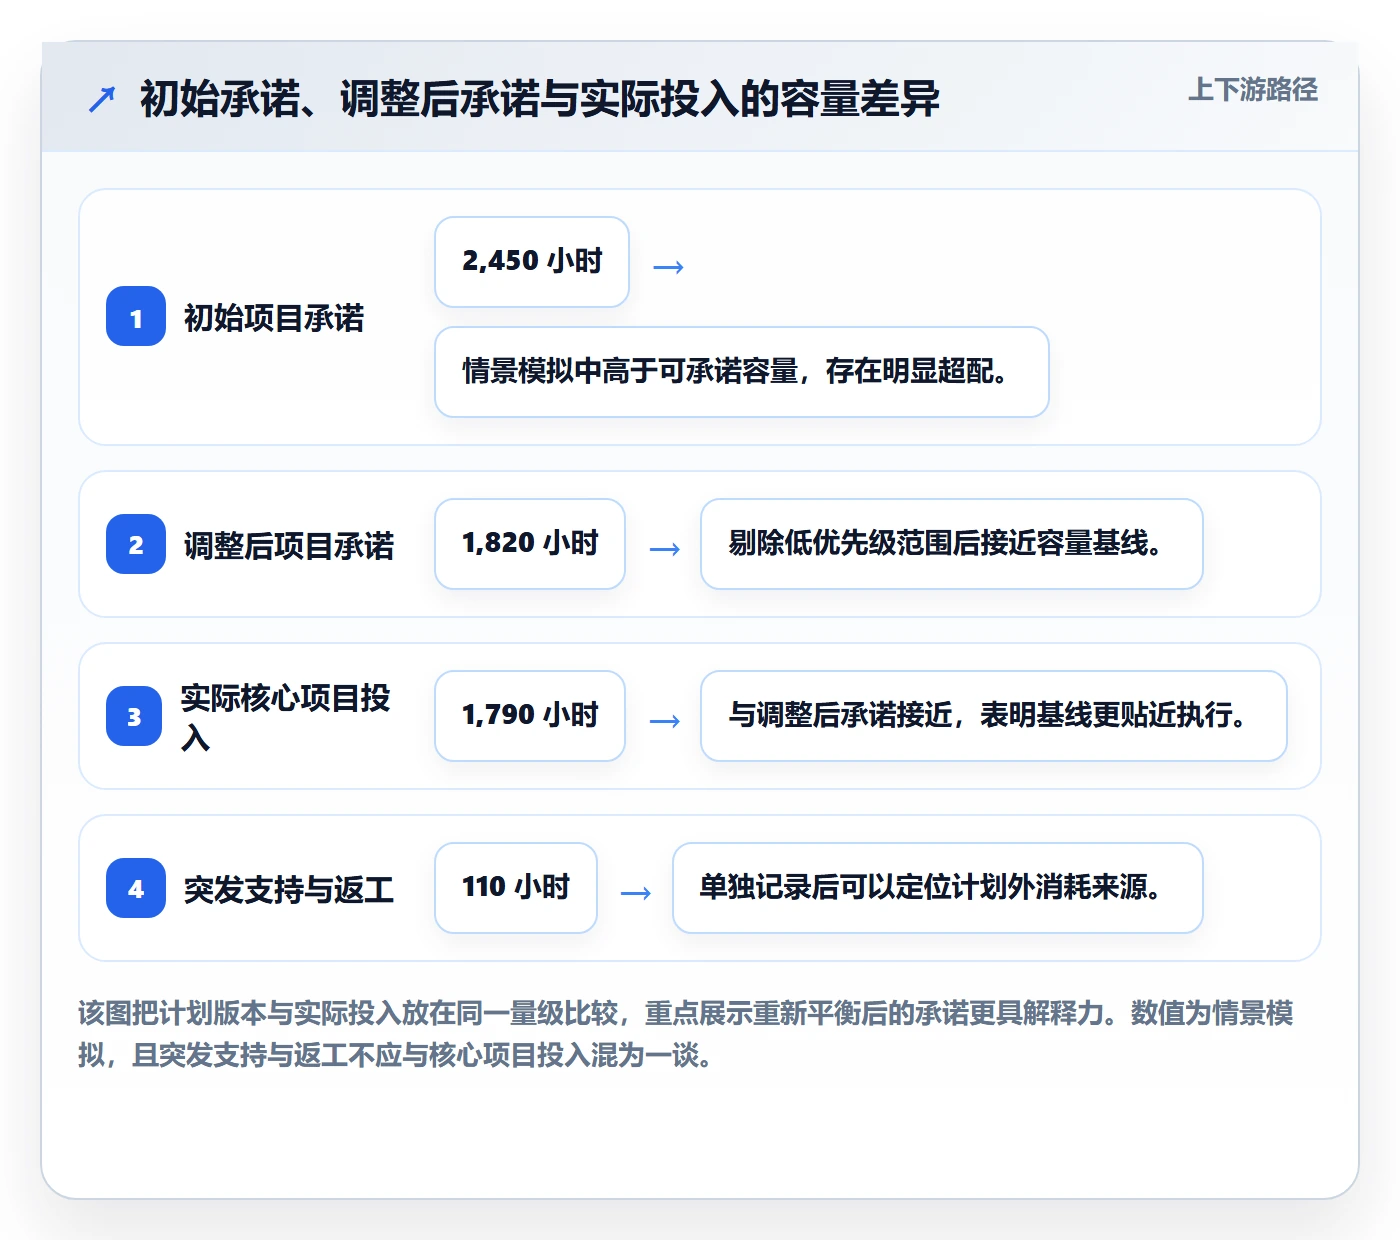
Task: Click the 110 小时 value box
Action: tap(516, 888)
